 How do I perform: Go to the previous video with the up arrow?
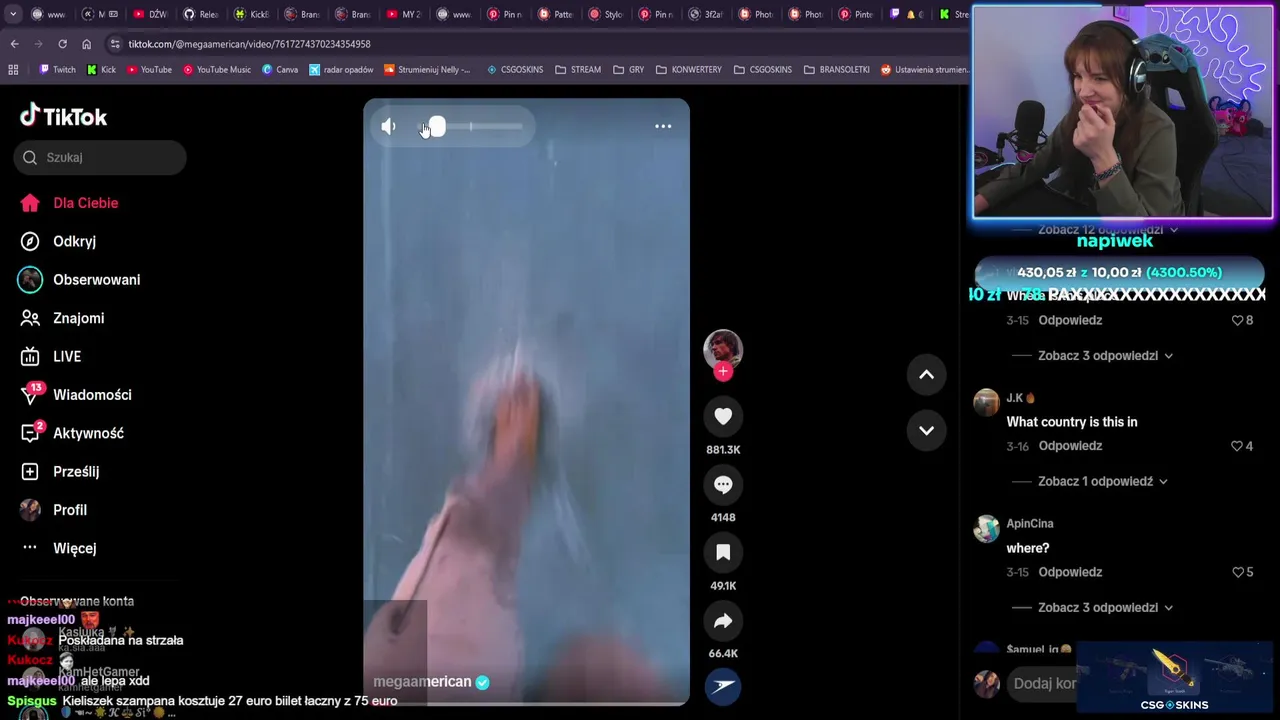tap(926, 374)
